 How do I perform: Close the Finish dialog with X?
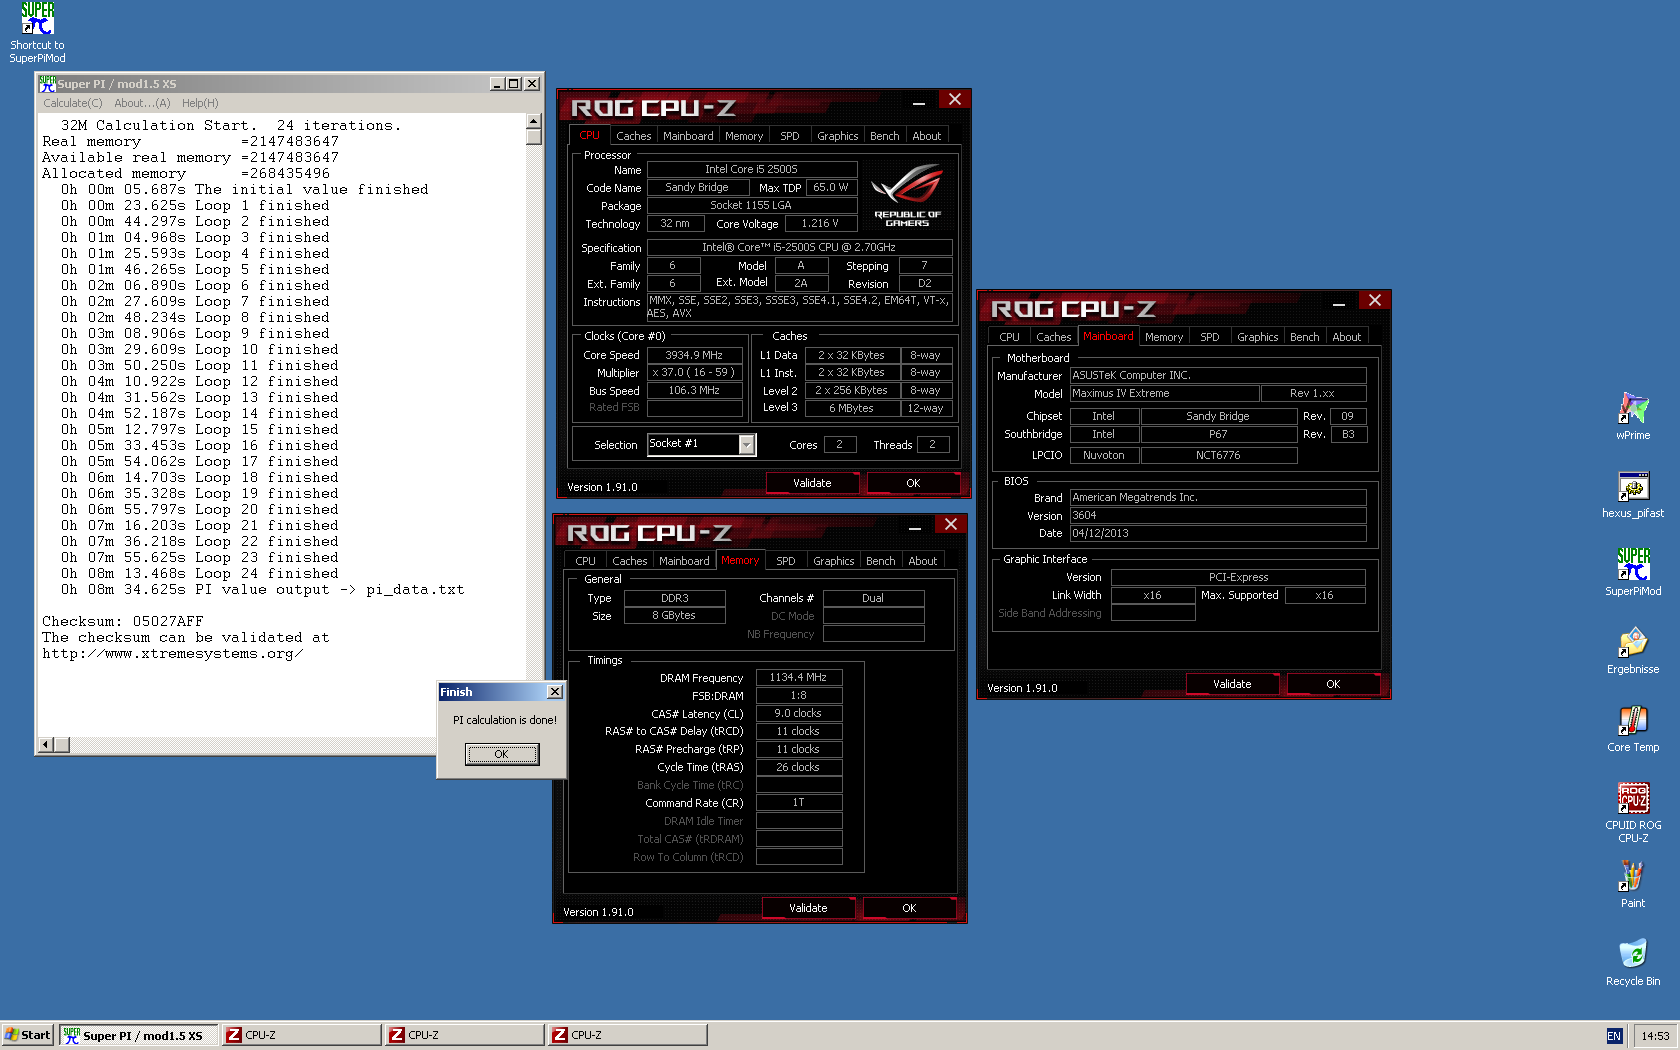coord(555,692)
